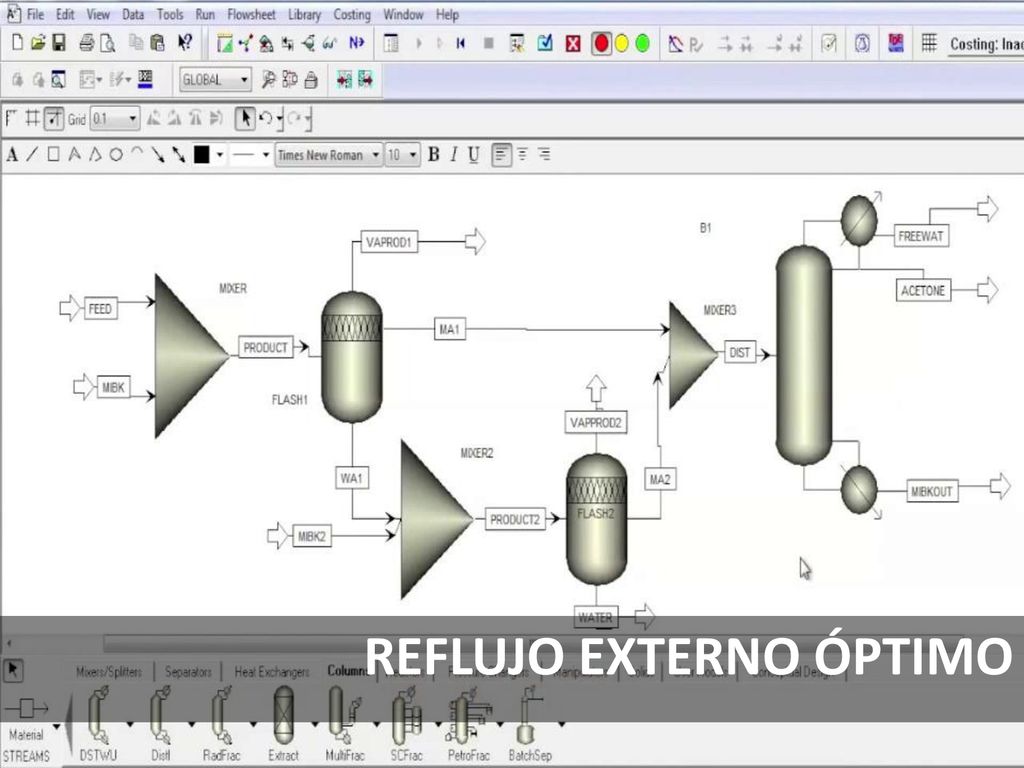Image resolution: width=1024 pixels, height=768 pixels.
Task: Click the Print icon
Action: 86,43
